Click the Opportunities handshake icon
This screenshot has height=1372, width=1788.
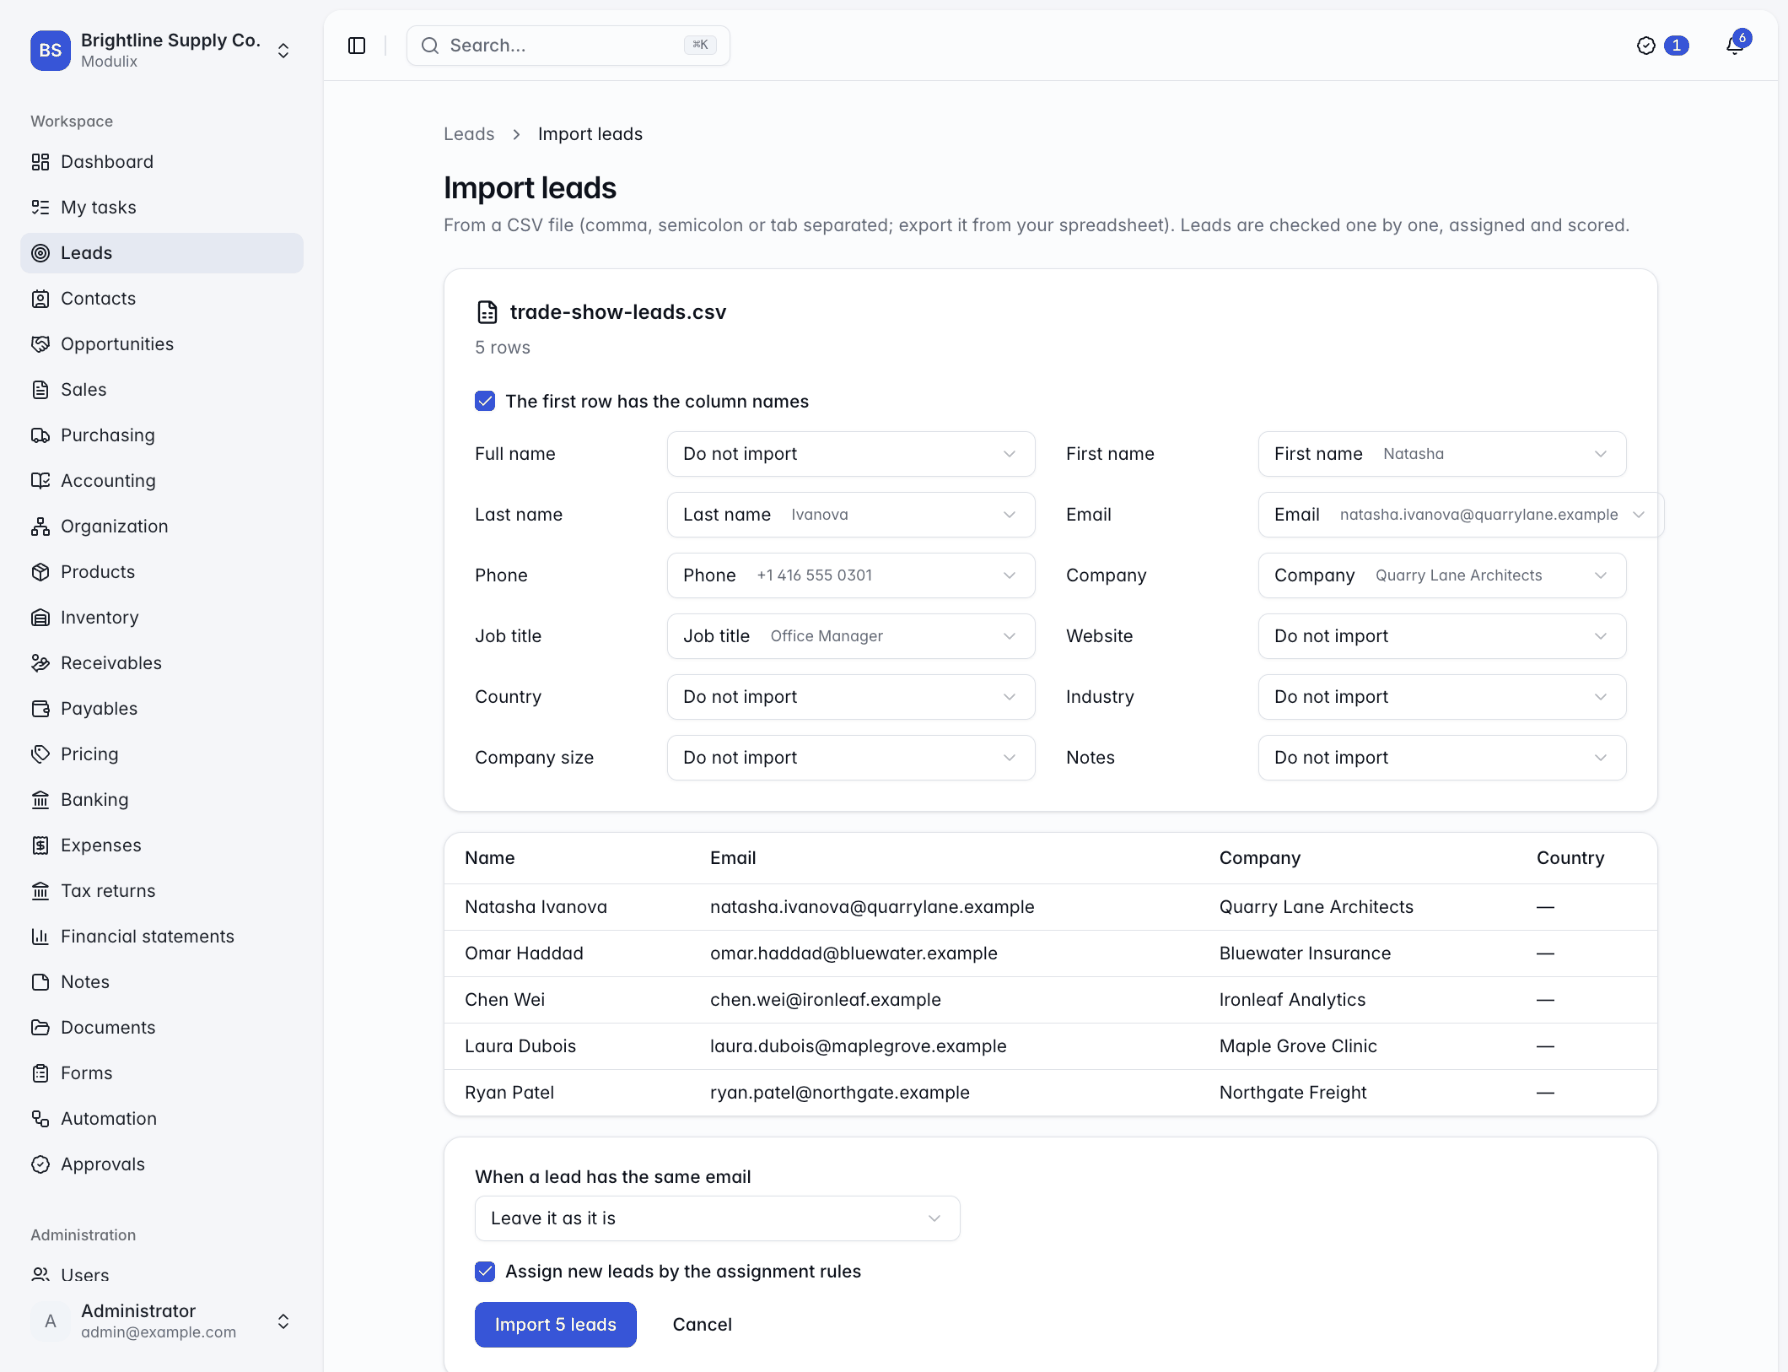pyautogui.click(x=40, y=344)
